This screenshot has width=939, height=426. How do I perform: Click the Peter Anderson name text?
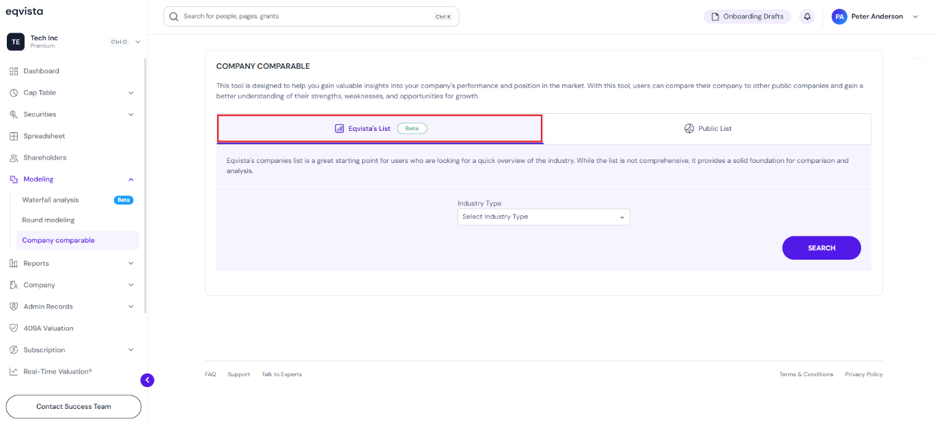pyautogui.click(x=877, y=17)
